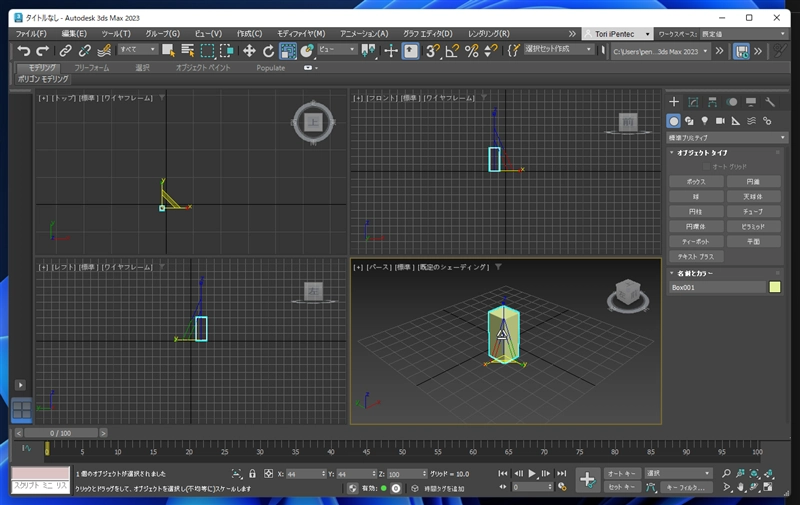Image resolution: width=800 pixels, height=505 pixels.
Task: Open the ファイル(F) menu
Action: click(31, 34)
